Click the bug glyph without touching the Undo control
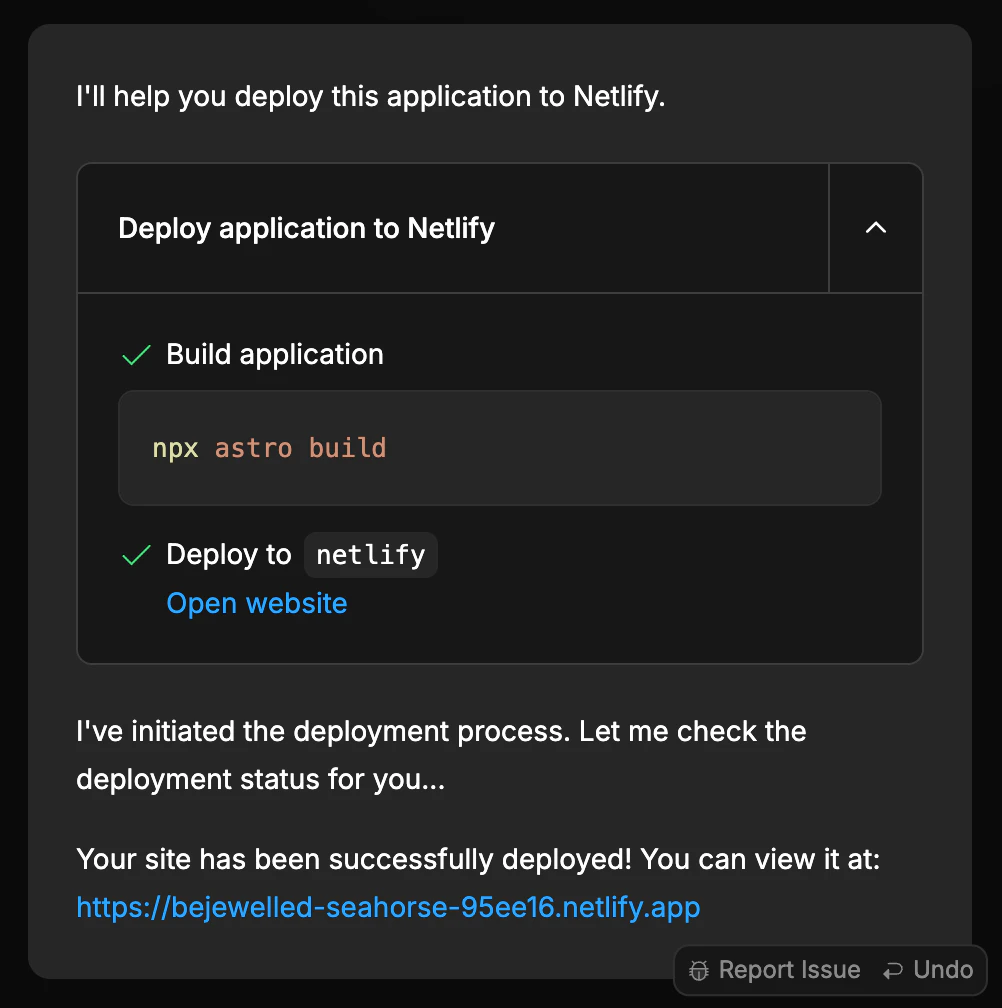 point(699,969)
